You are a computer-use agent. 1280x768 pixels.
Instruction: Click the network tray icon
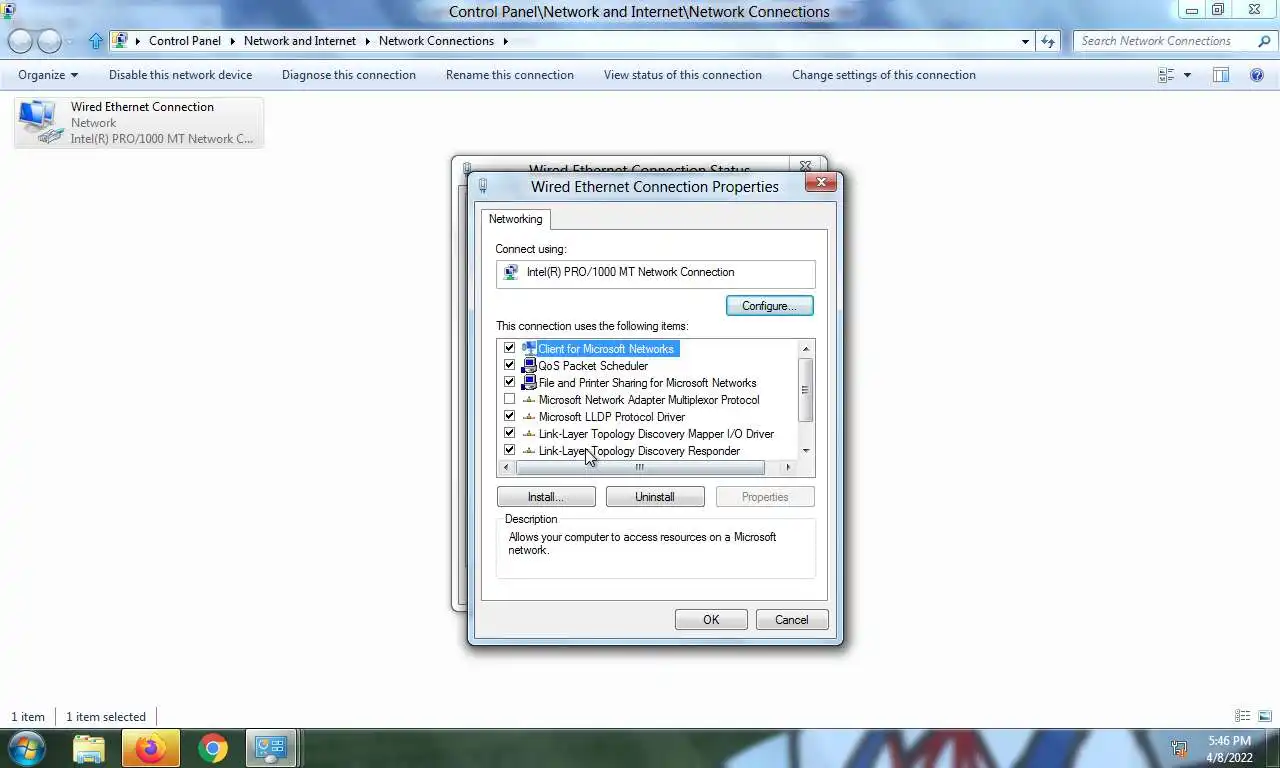tap(1179, 749)
